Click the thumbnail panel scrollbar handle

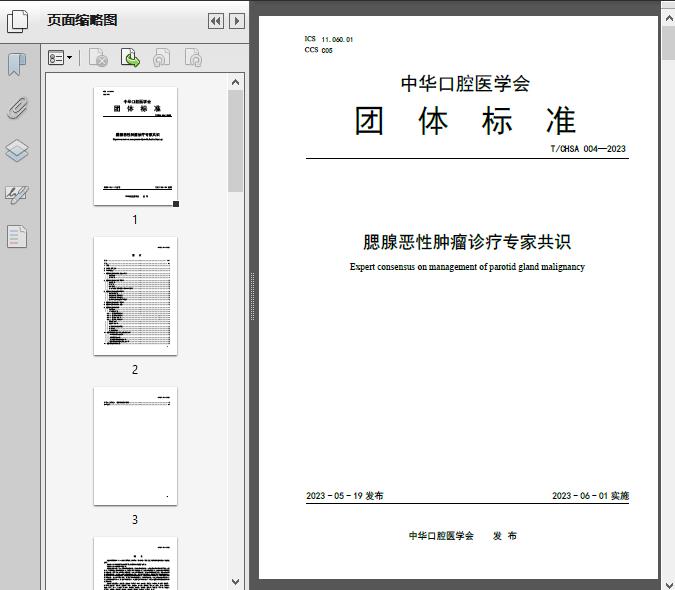pos(235,141)
